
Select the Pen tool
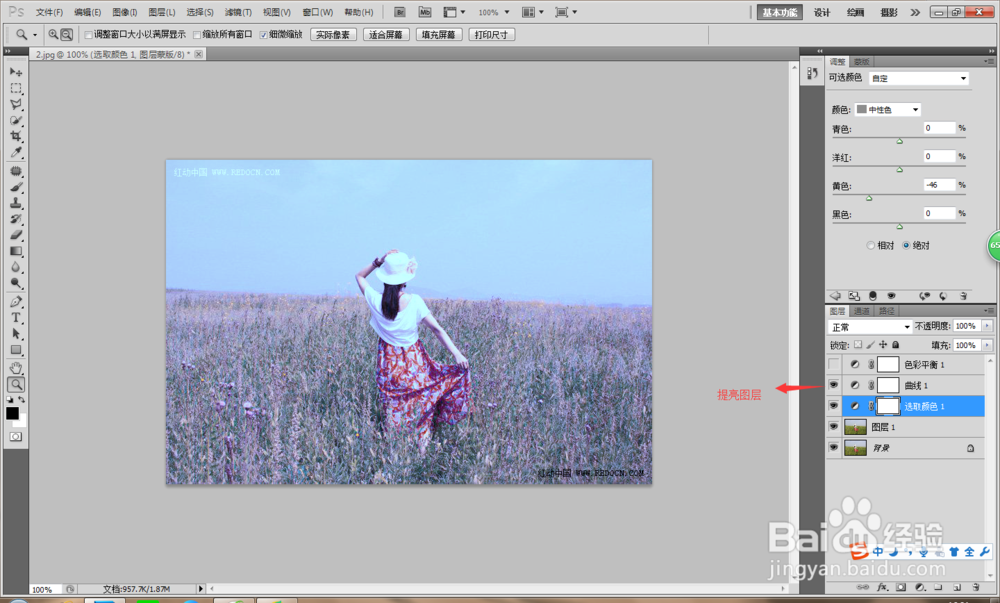tap(16, 302)
